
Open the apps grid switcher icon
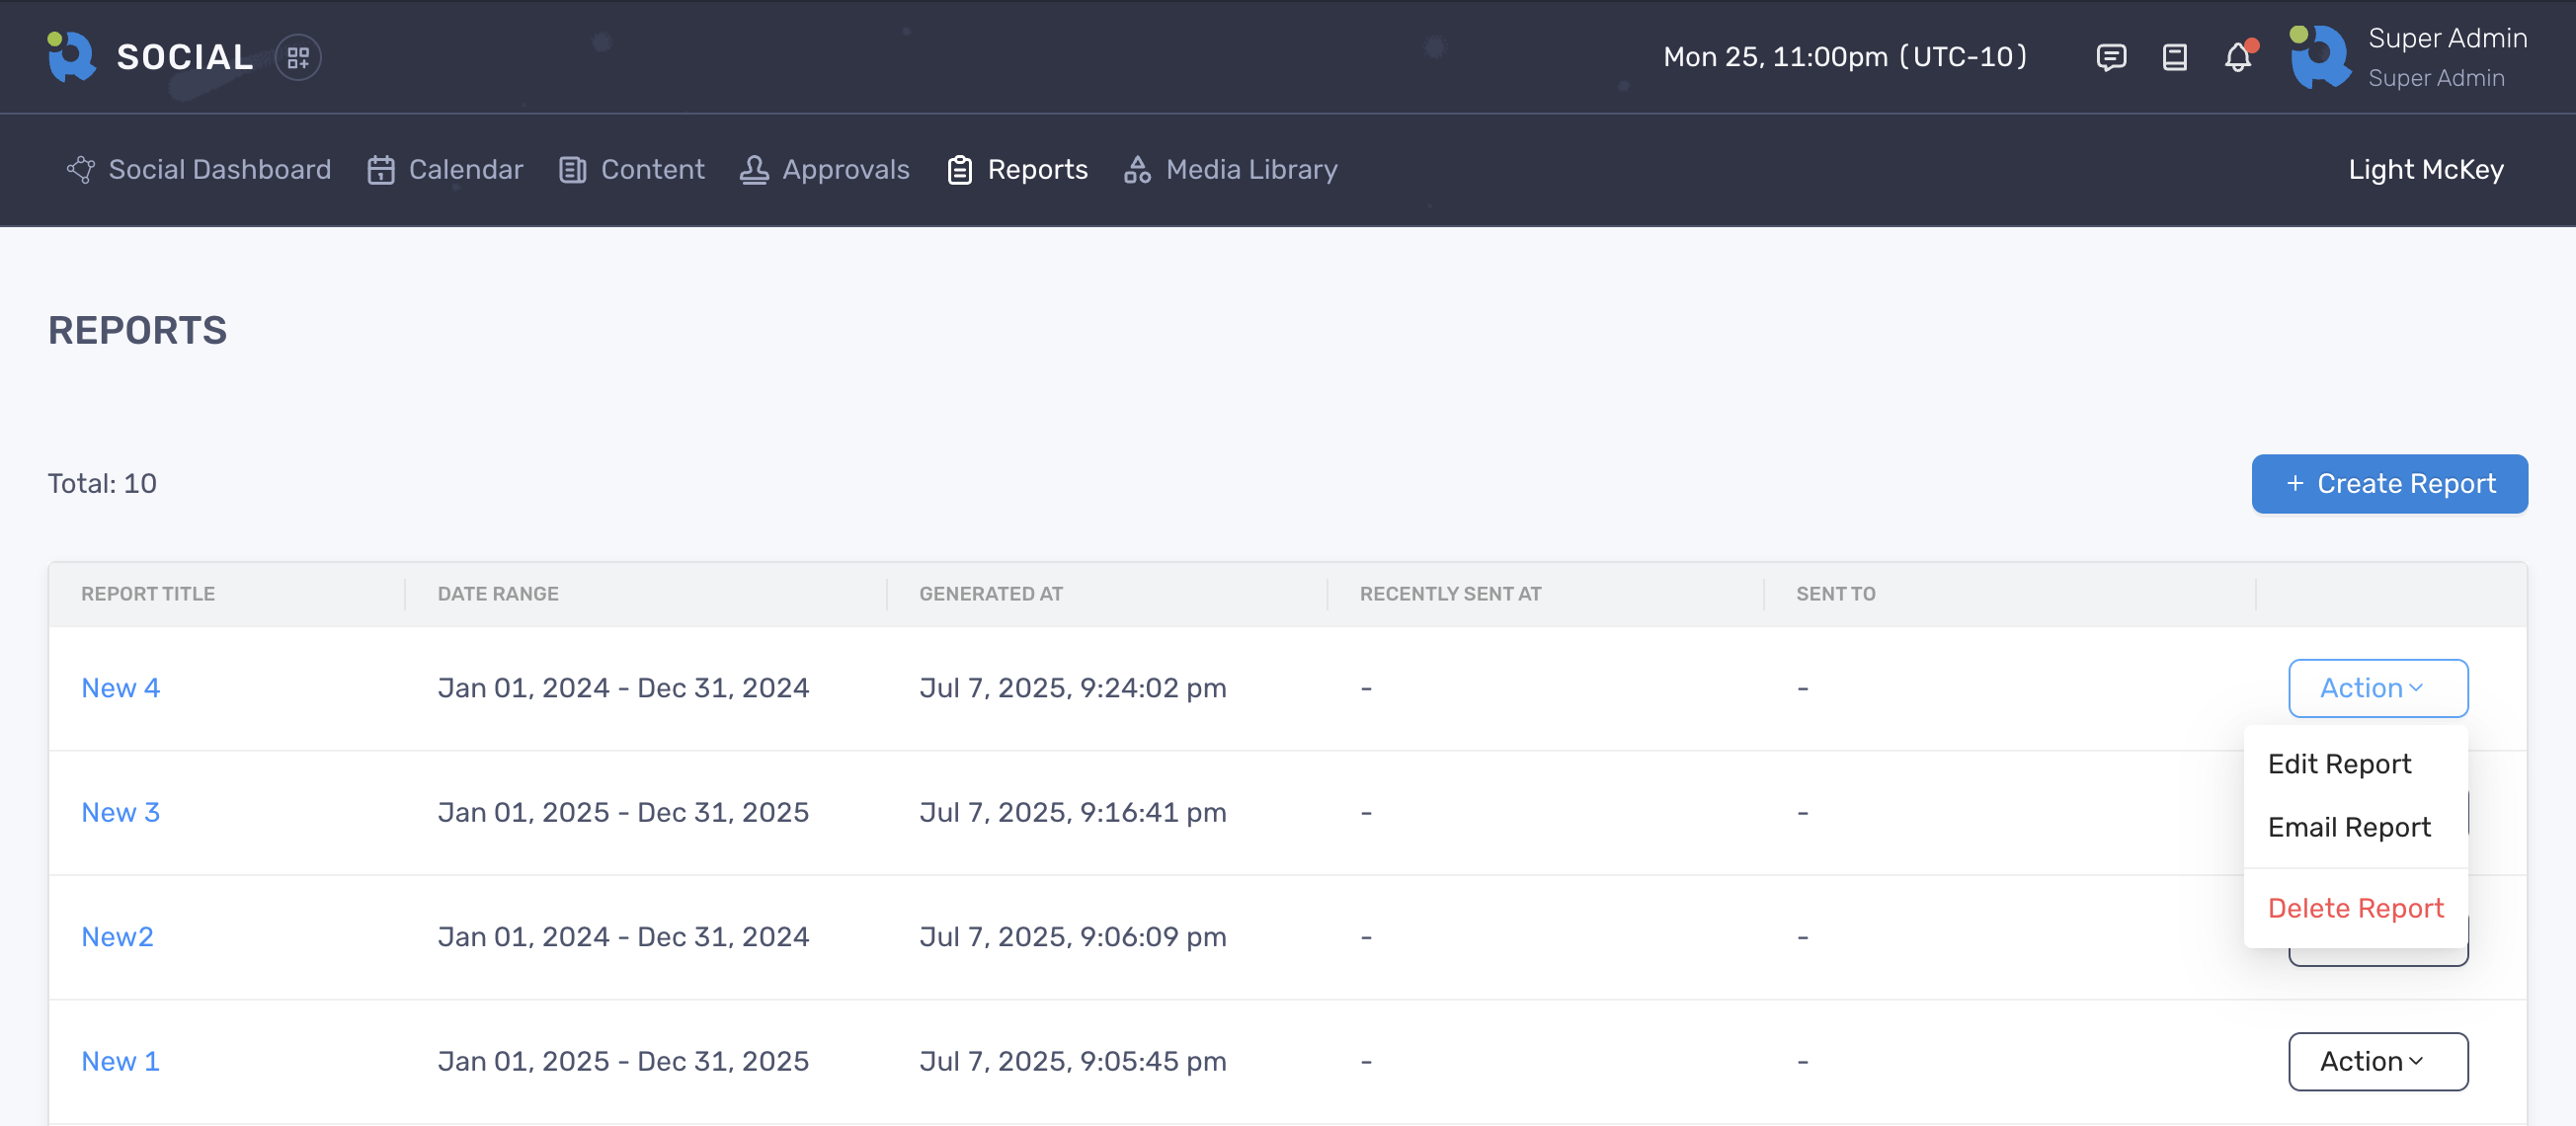[298, 57]
